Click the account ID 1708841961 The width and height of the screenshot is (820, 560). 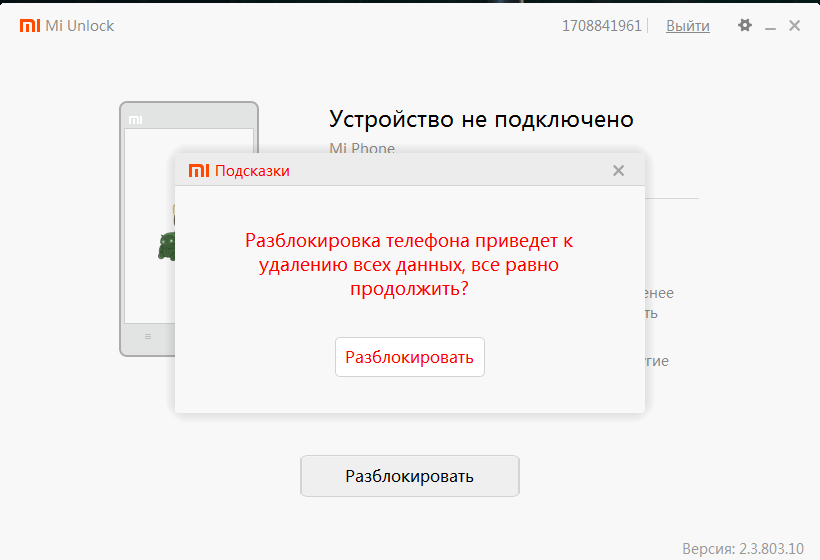(x=601, y=26)
